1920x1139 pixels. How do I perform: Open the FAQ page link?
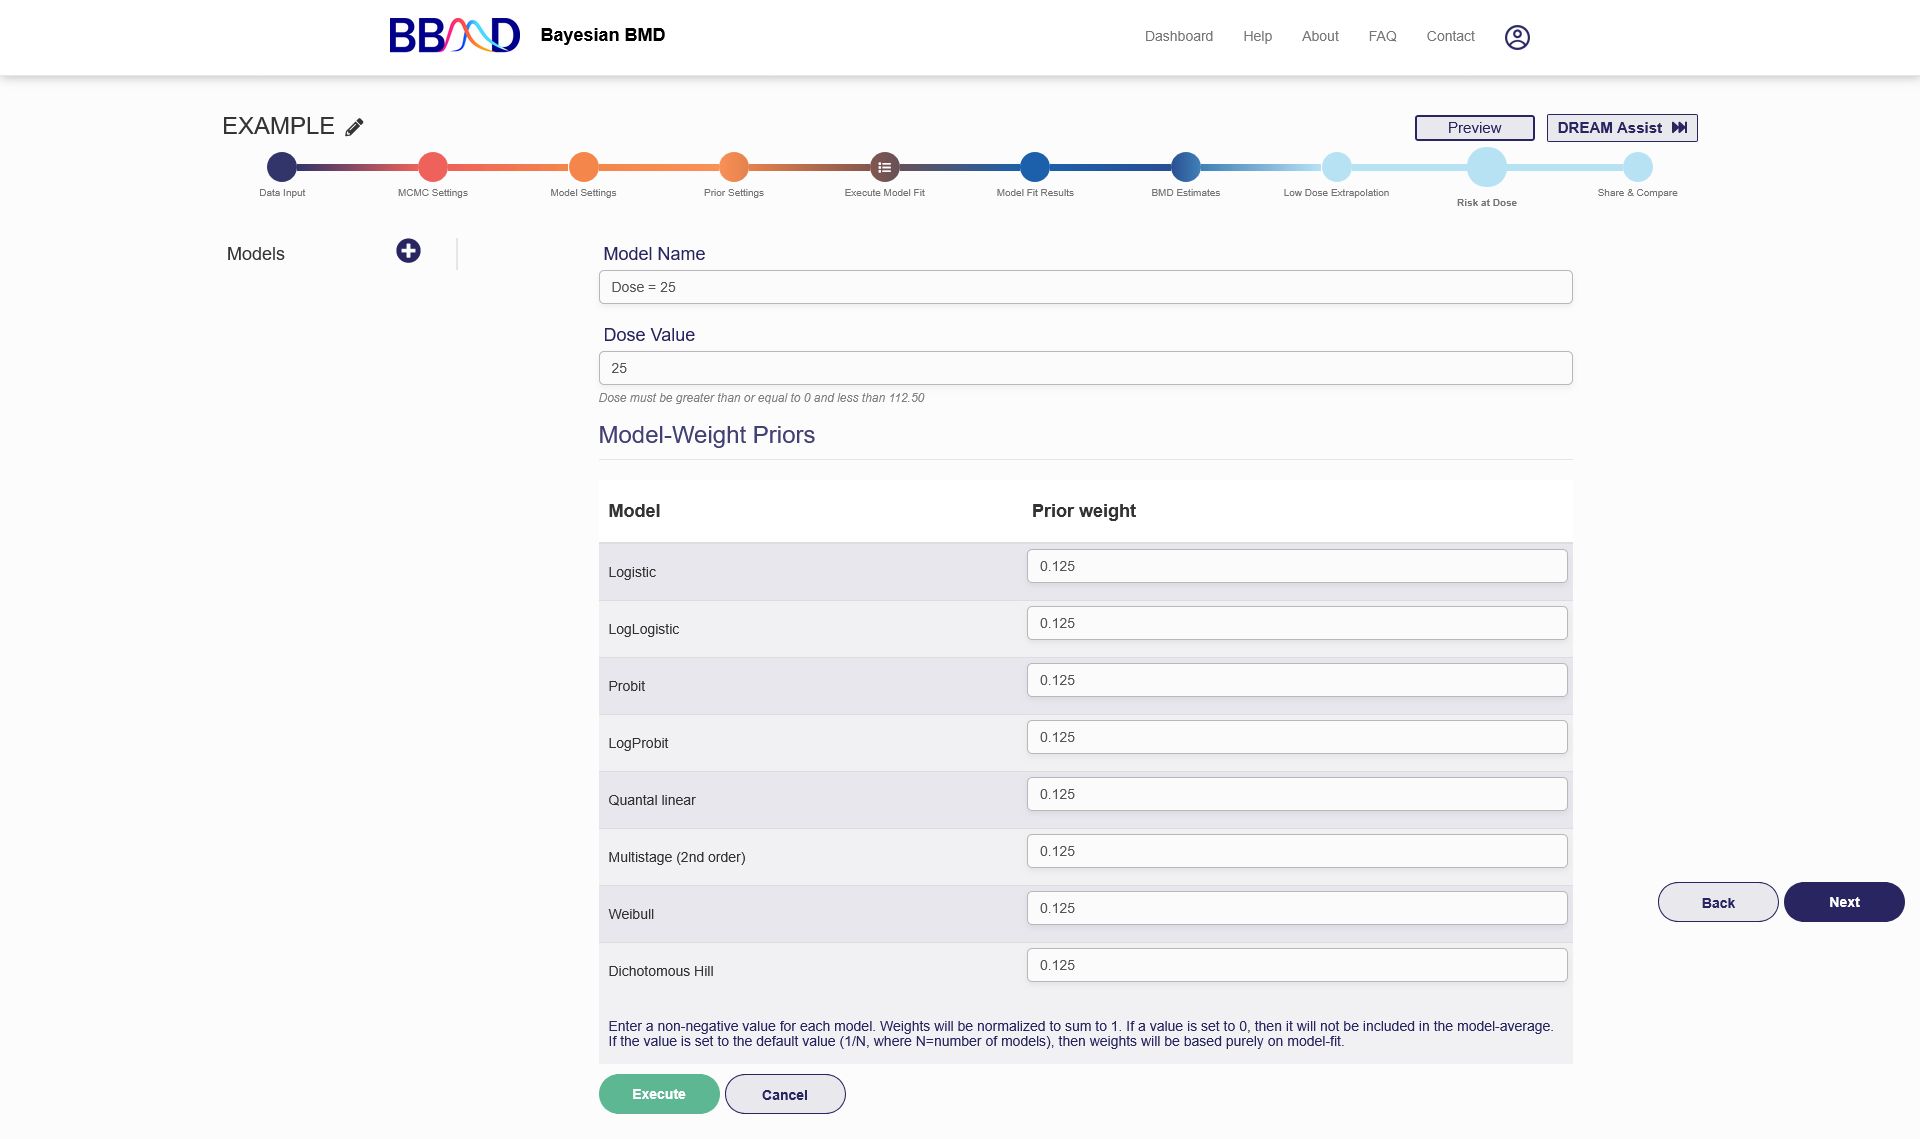click(x=1382, y=36)
